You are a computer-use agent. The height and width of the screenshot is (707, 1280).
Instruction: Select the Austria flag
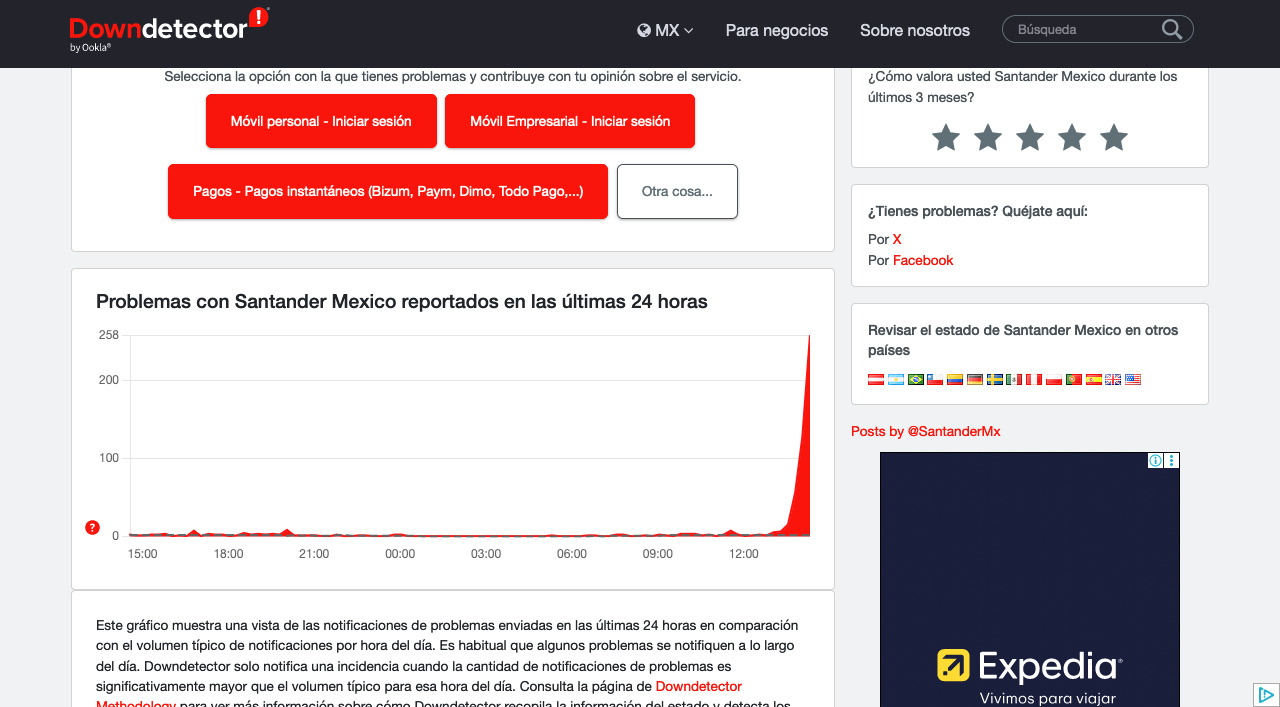click(876, 379)
